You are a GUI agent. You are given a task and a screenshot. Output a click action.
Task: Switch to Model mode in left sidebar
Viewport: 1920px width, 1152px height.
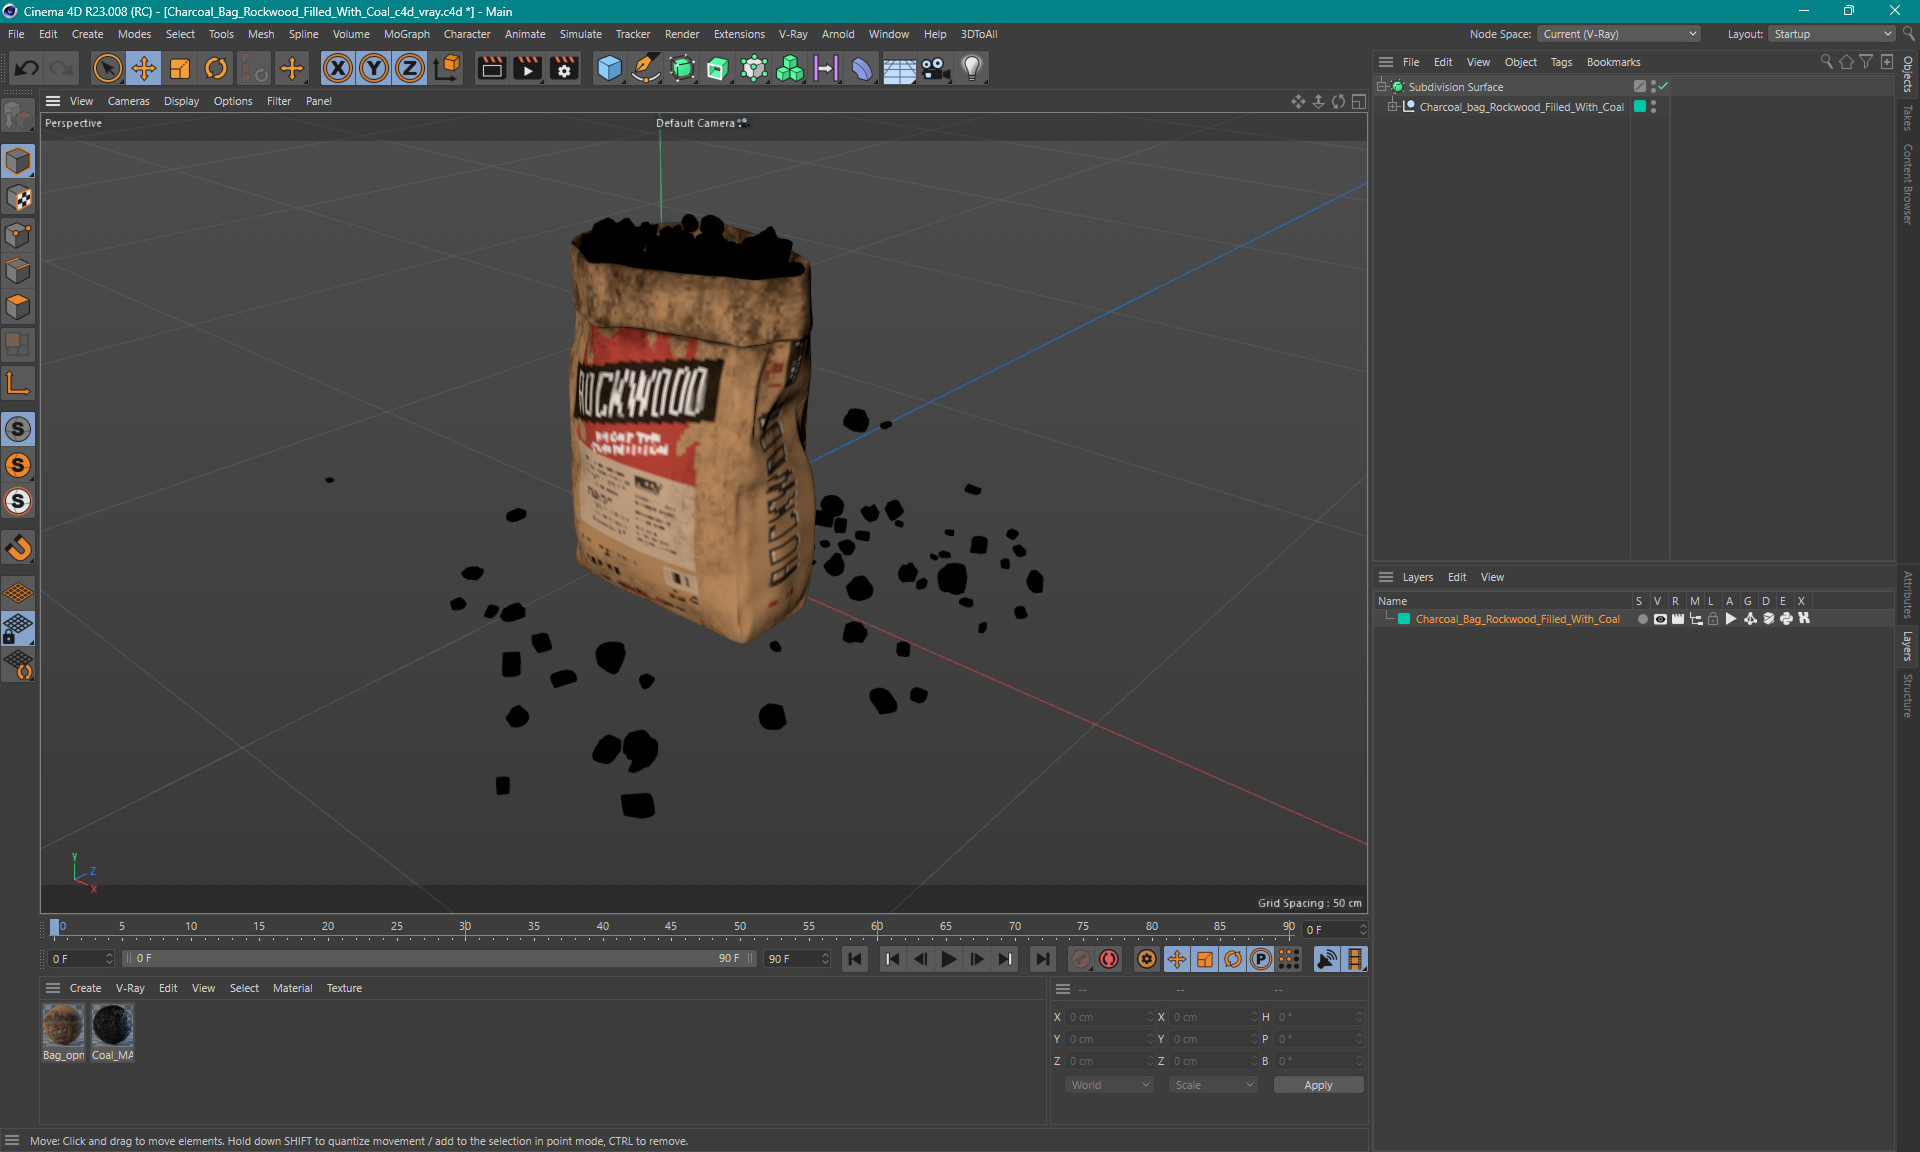coord(18,161)
